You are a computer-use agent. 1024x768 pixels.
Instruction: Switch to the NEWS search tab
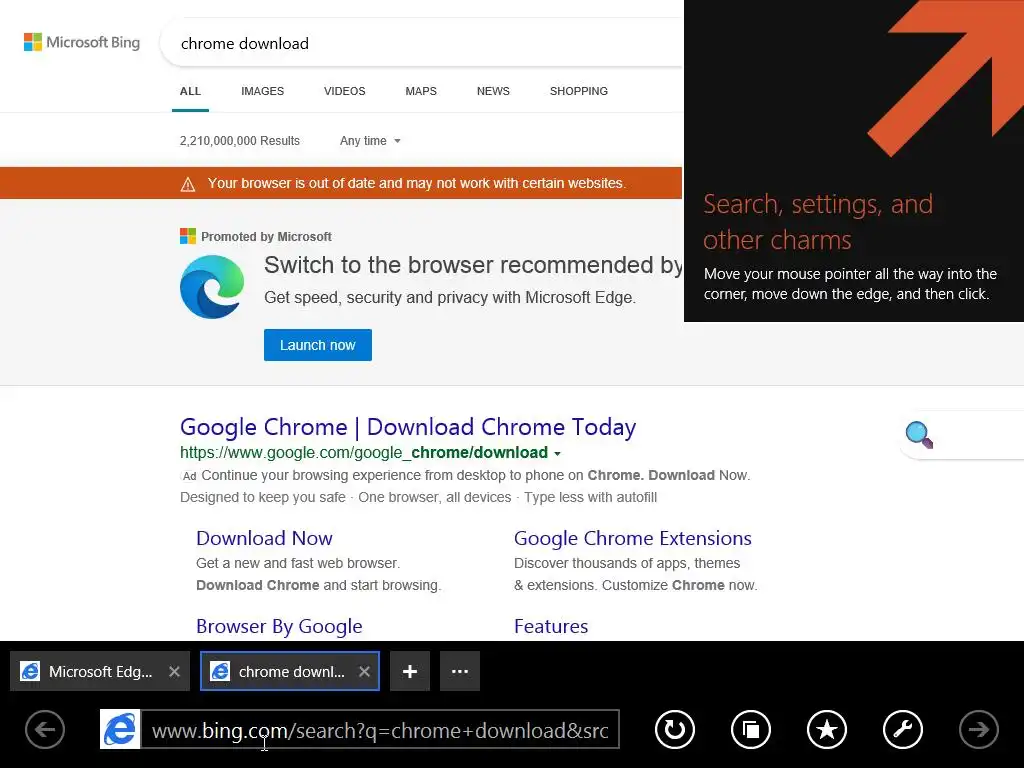[x=493, y=91]
